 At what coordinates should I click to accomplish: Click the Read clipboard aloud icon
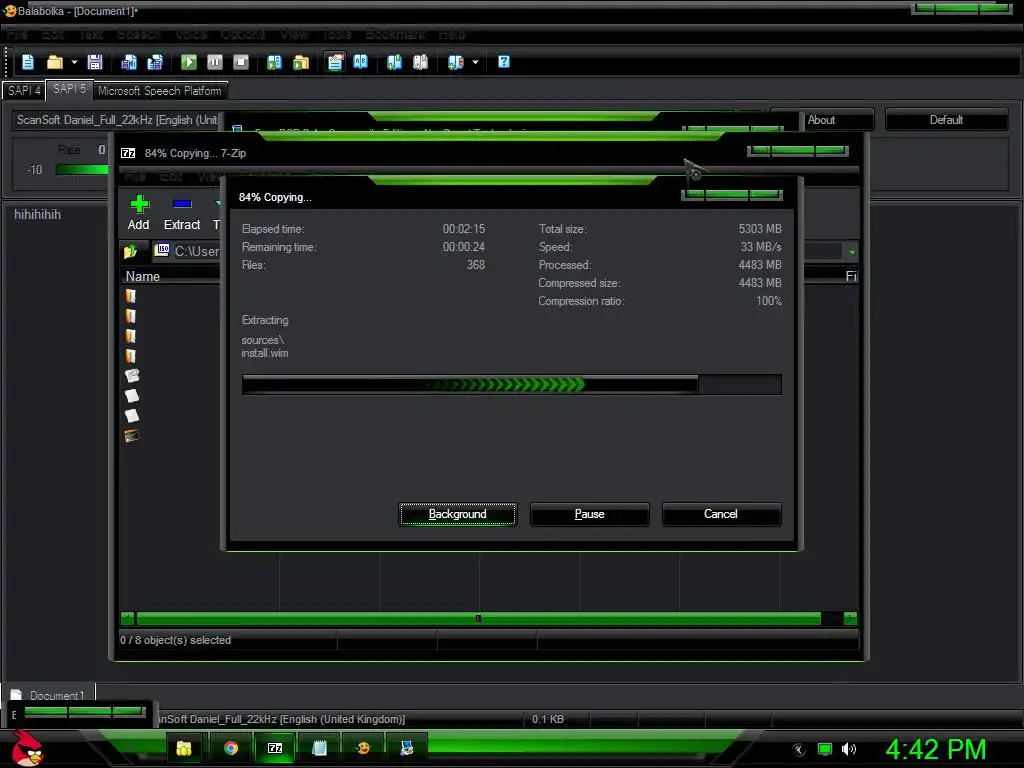tap(274, 62)
